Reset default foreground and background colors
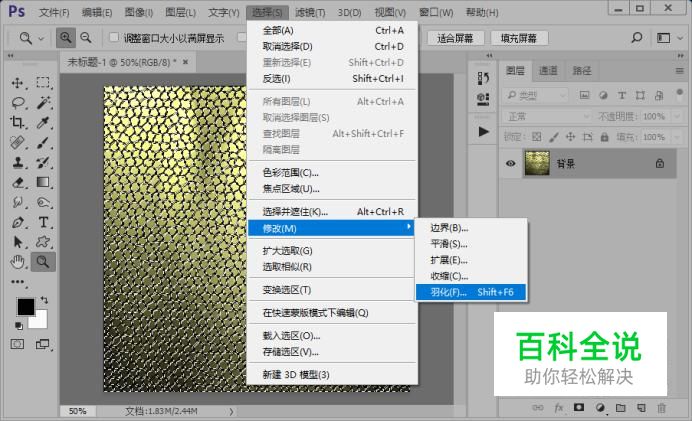 tap(19, 326)
